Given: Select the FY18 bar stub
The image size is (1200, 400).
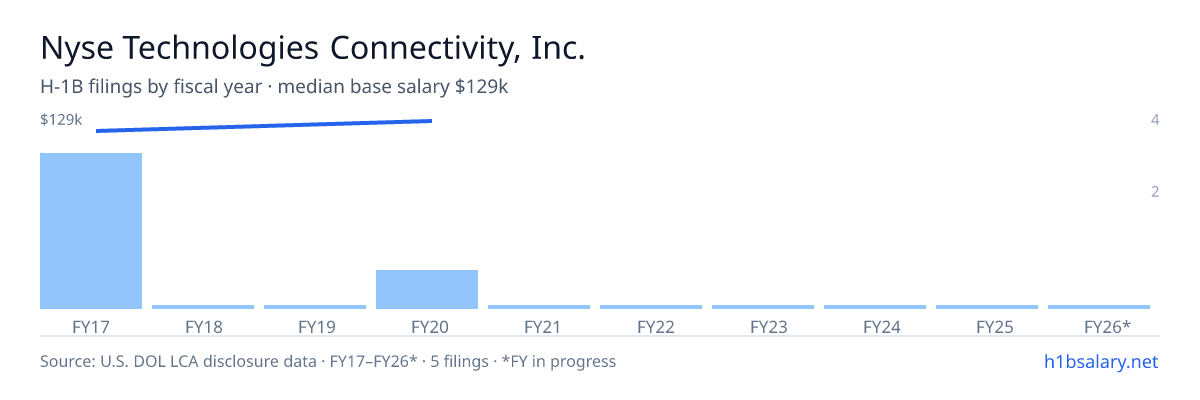Looking at the screenshot, I should coord(203,307).
